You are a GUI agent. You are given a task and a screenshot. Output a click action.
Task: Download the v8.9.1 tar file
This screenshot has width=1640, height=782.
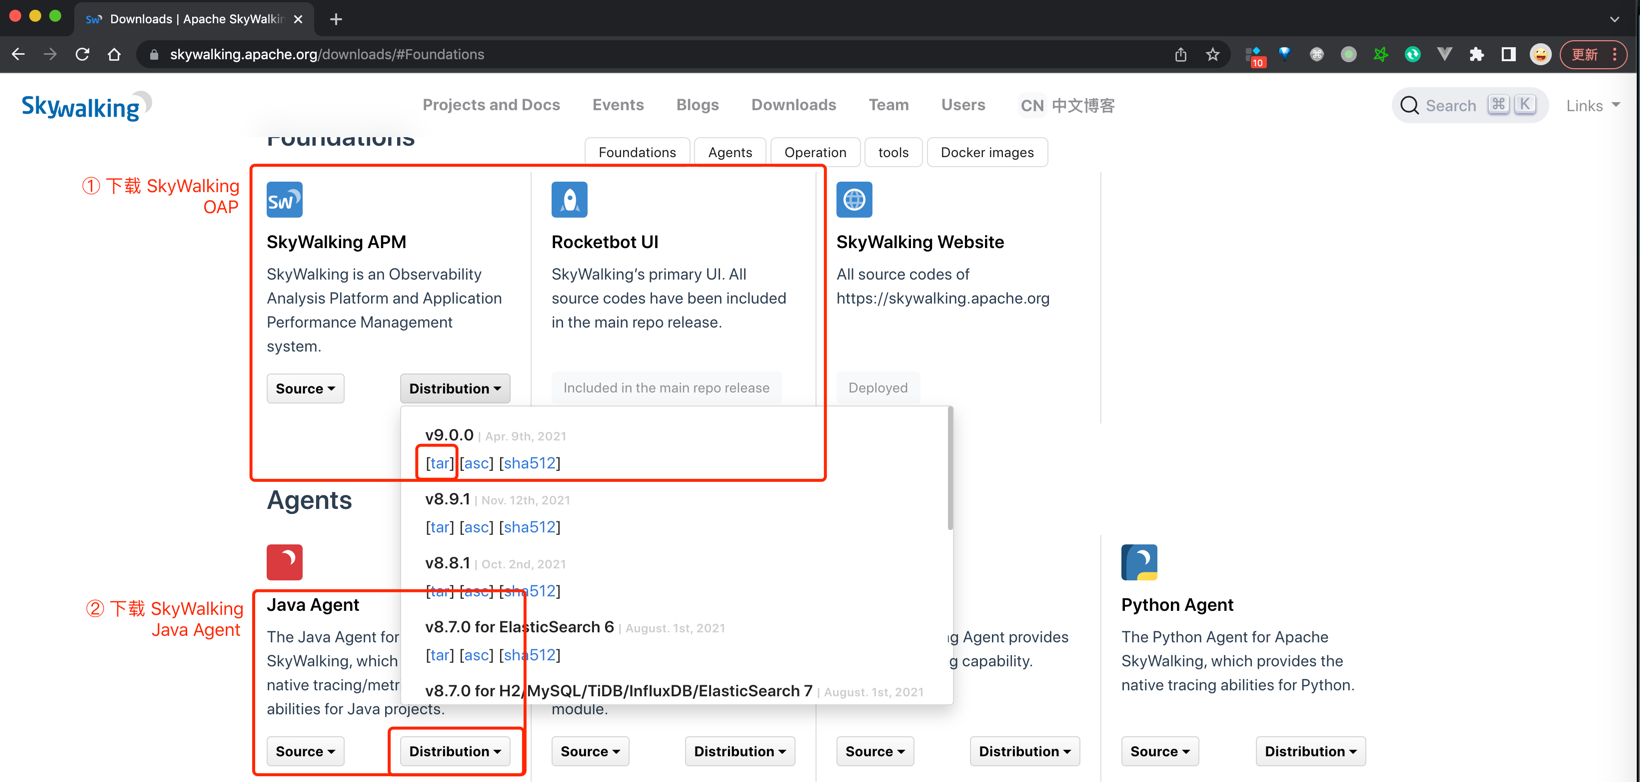click(440, 527)
